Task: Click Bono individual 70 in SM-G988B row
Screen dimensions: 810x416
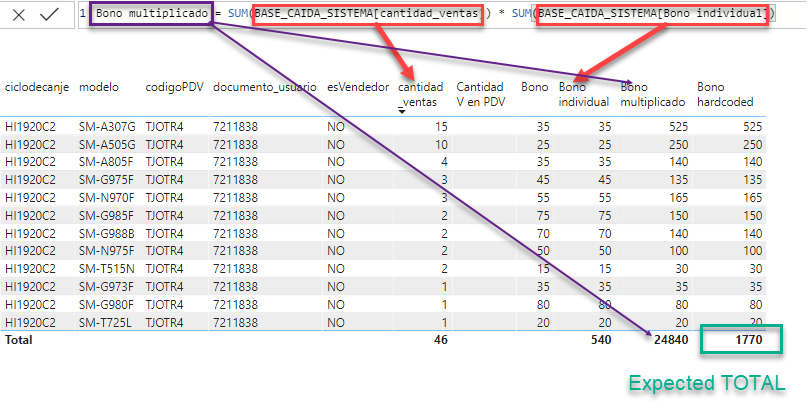Action: coord(605,234)
